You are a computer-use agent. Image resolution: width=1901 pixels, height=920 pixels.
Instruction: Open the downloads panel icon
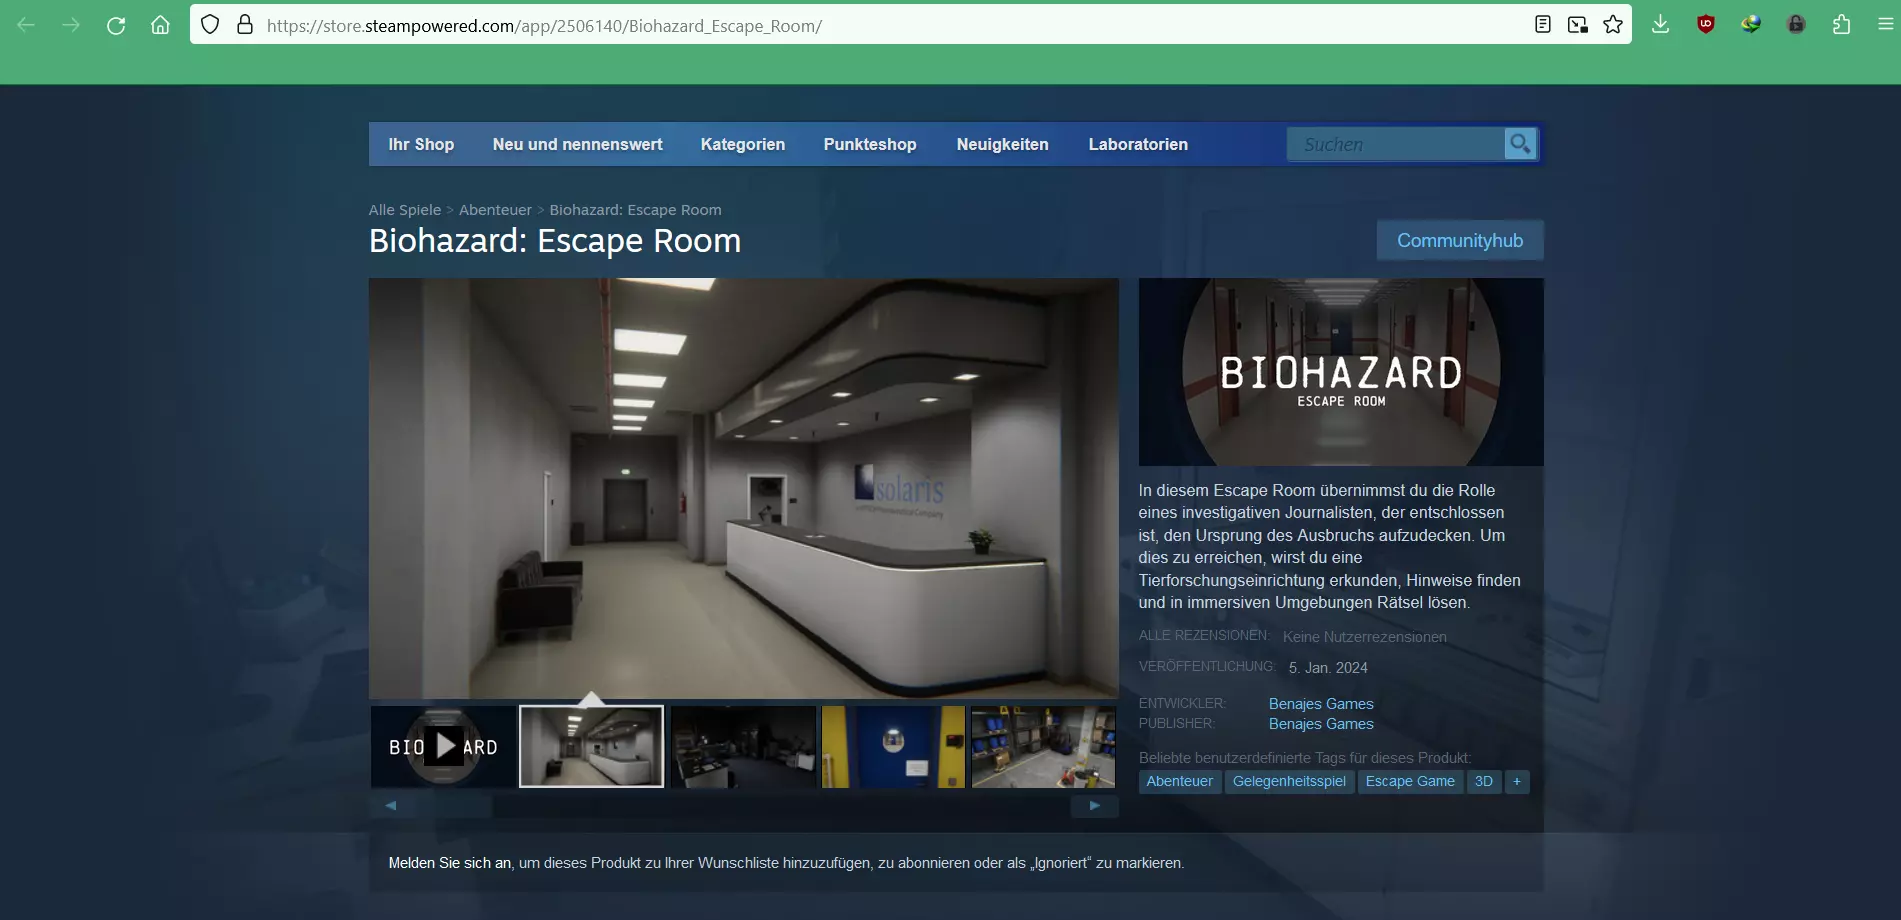[x=1660, y=25]
